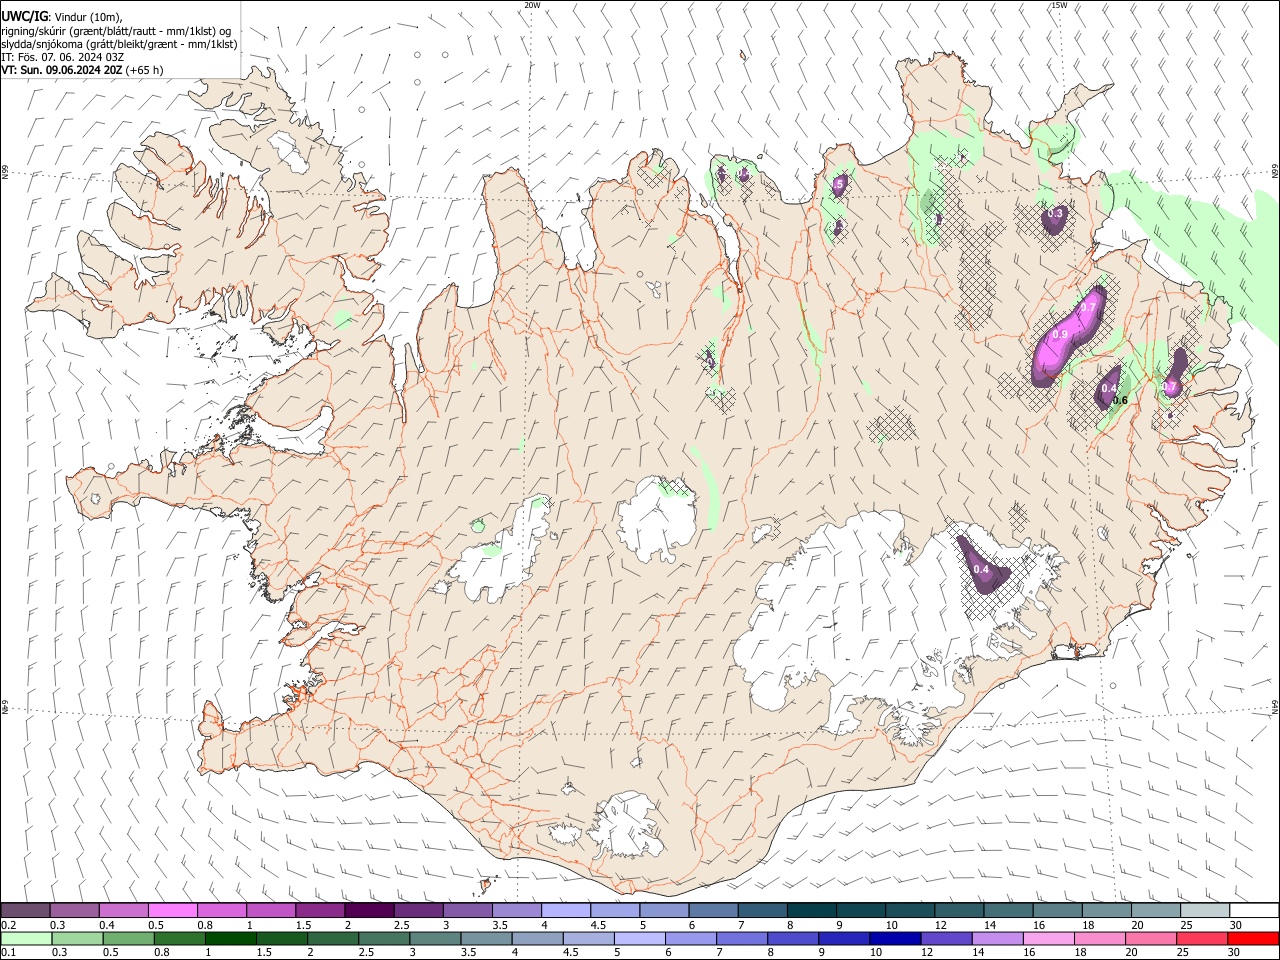Click the light lavender 4–4.5 sleet/snow swatch
Image resolution: width=1280 pixels, height=960 pixels.
(566, 911)
